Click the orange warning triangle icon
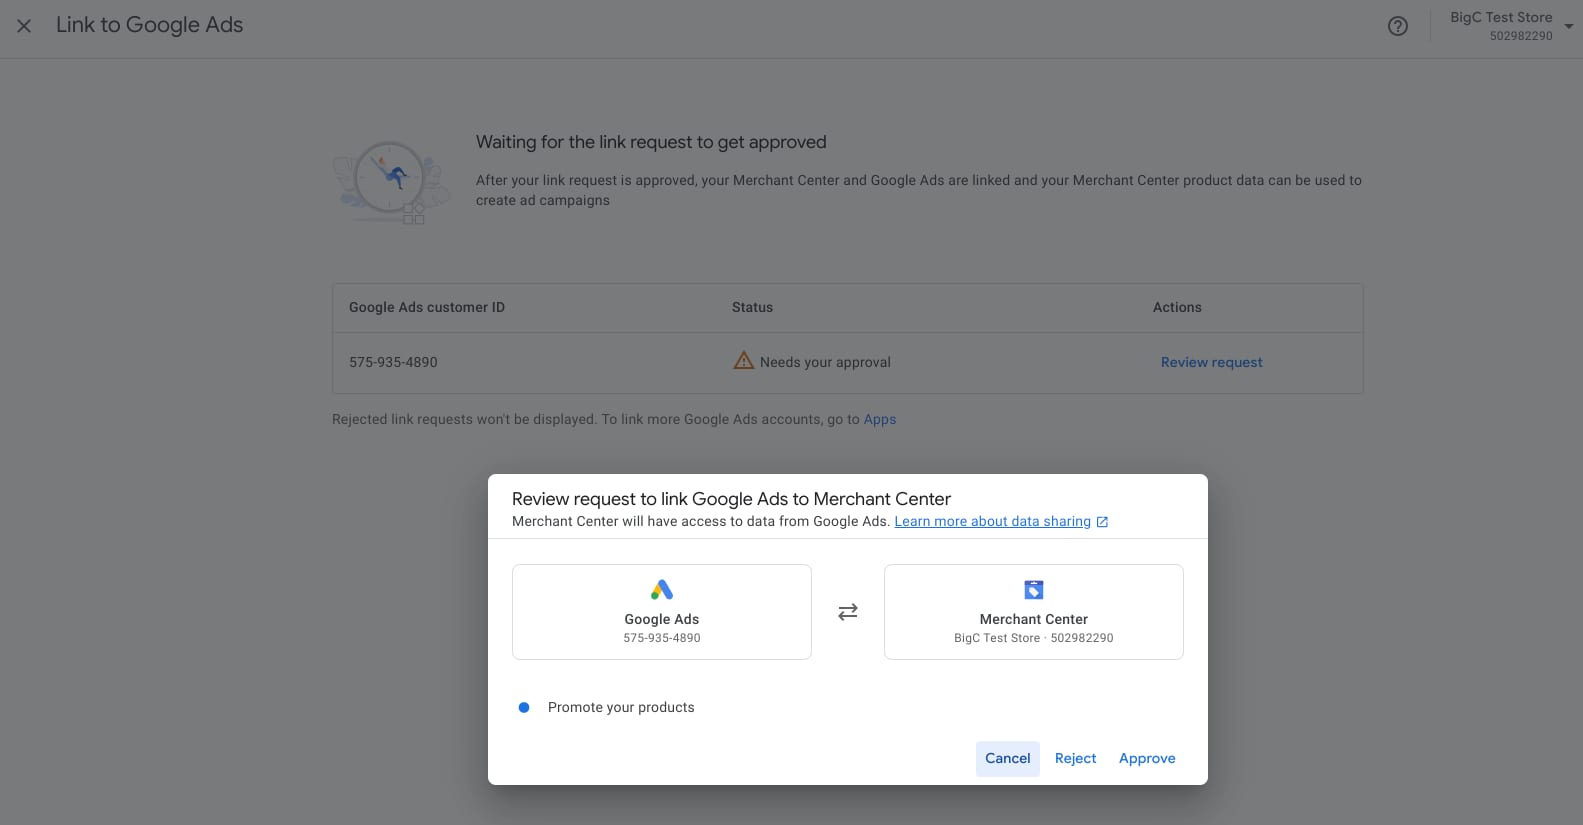The image size is (1583, 825). tap(743, 361)
